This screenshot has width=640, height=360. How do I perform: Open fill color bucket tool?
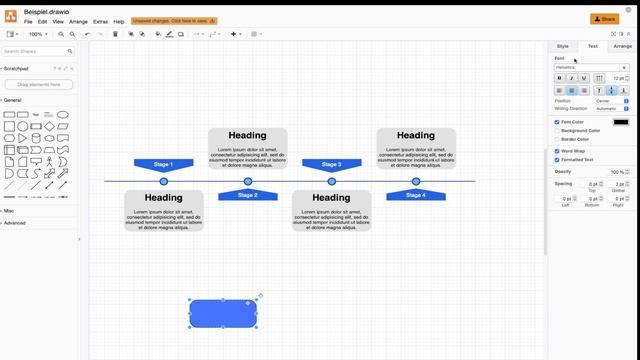[158, 34]
